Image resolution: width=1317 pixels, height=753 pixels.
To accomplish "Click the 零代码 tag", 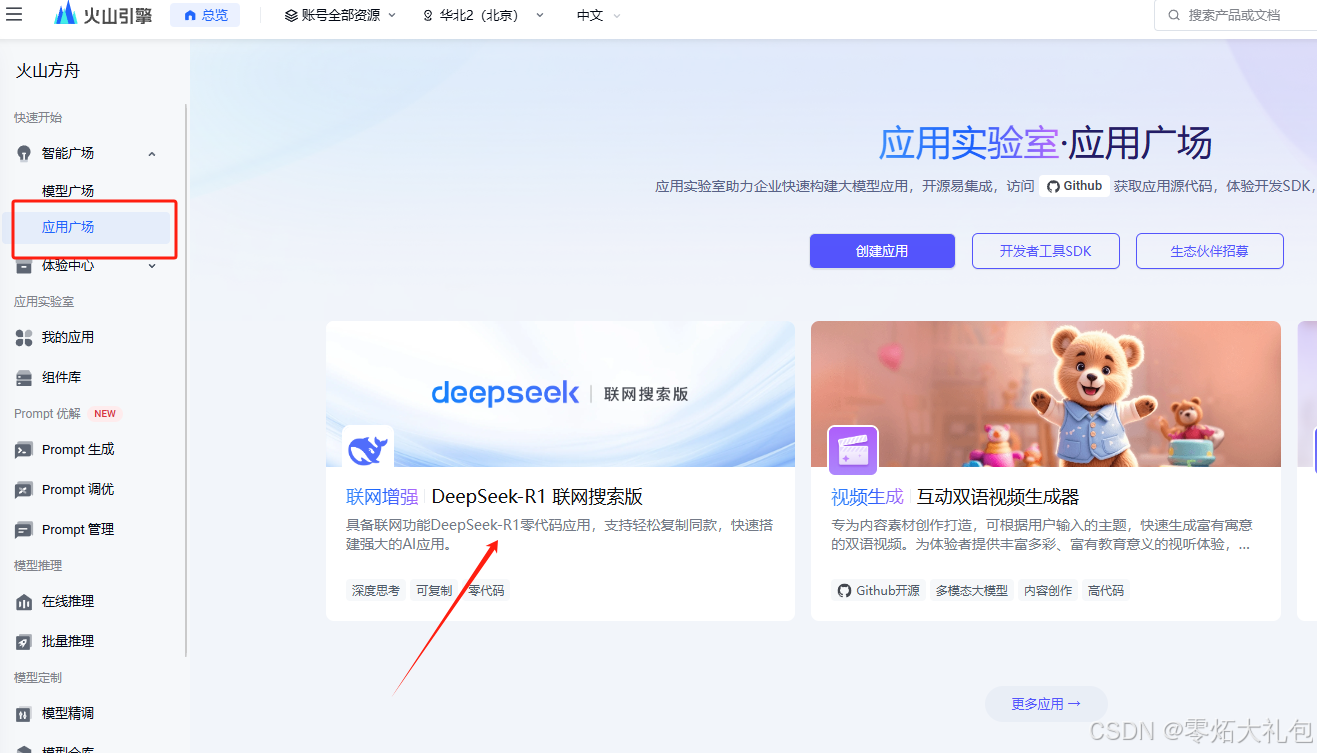I will [x=486, y=591].
